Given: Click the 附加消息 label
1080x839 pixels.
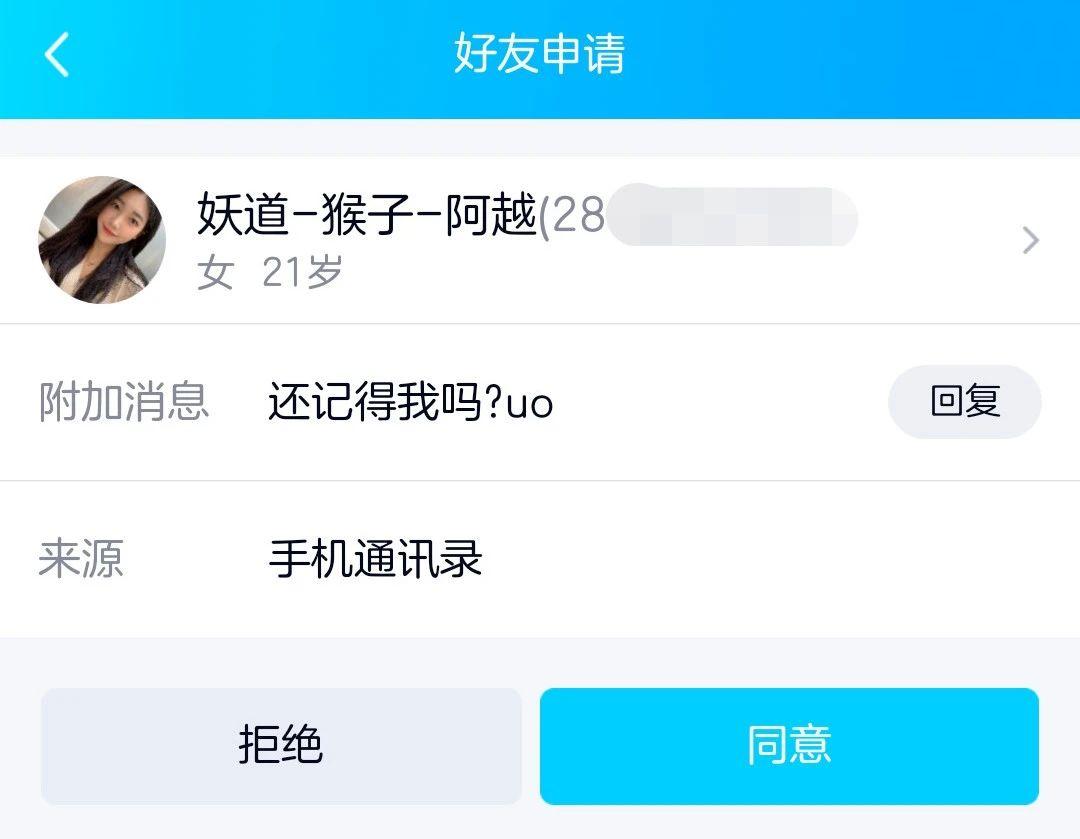Looking at the screenshot, I should (124, 402).
